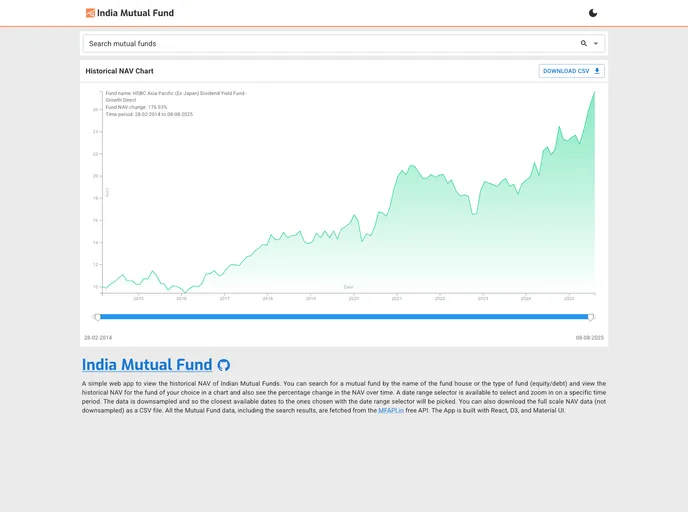Screen dimensions: 688x512
Task: Click the app description paragraph
Action: pyautogui.click(x=344, y=397)
